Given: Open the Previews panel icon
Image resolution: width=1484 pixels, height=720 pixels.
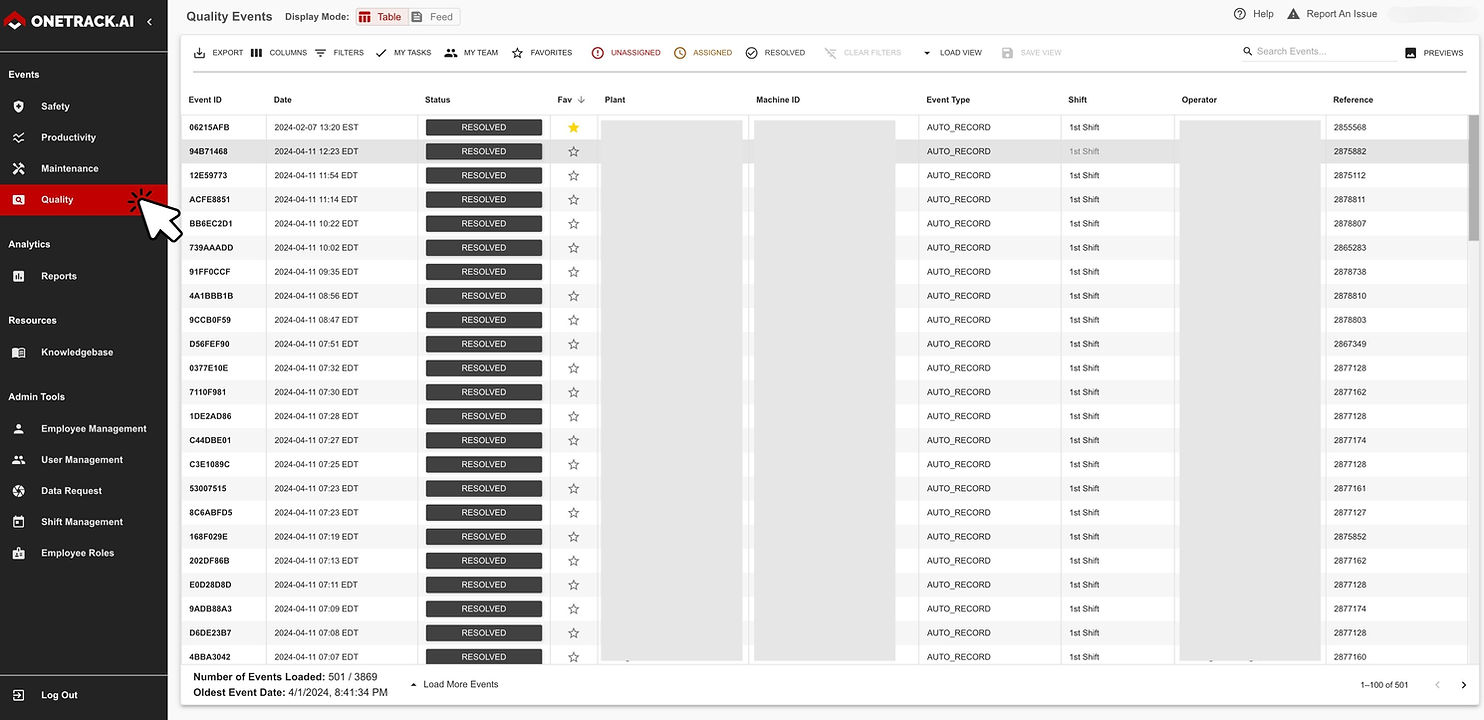Looking at the screenshot, I should pos(1409,52).
